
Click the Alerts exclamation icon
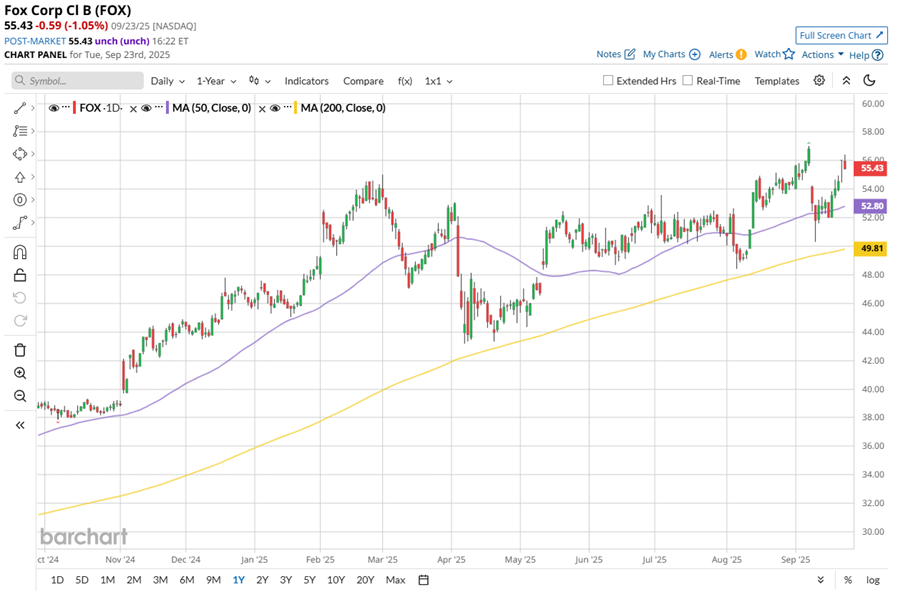(x=741, y=54)
